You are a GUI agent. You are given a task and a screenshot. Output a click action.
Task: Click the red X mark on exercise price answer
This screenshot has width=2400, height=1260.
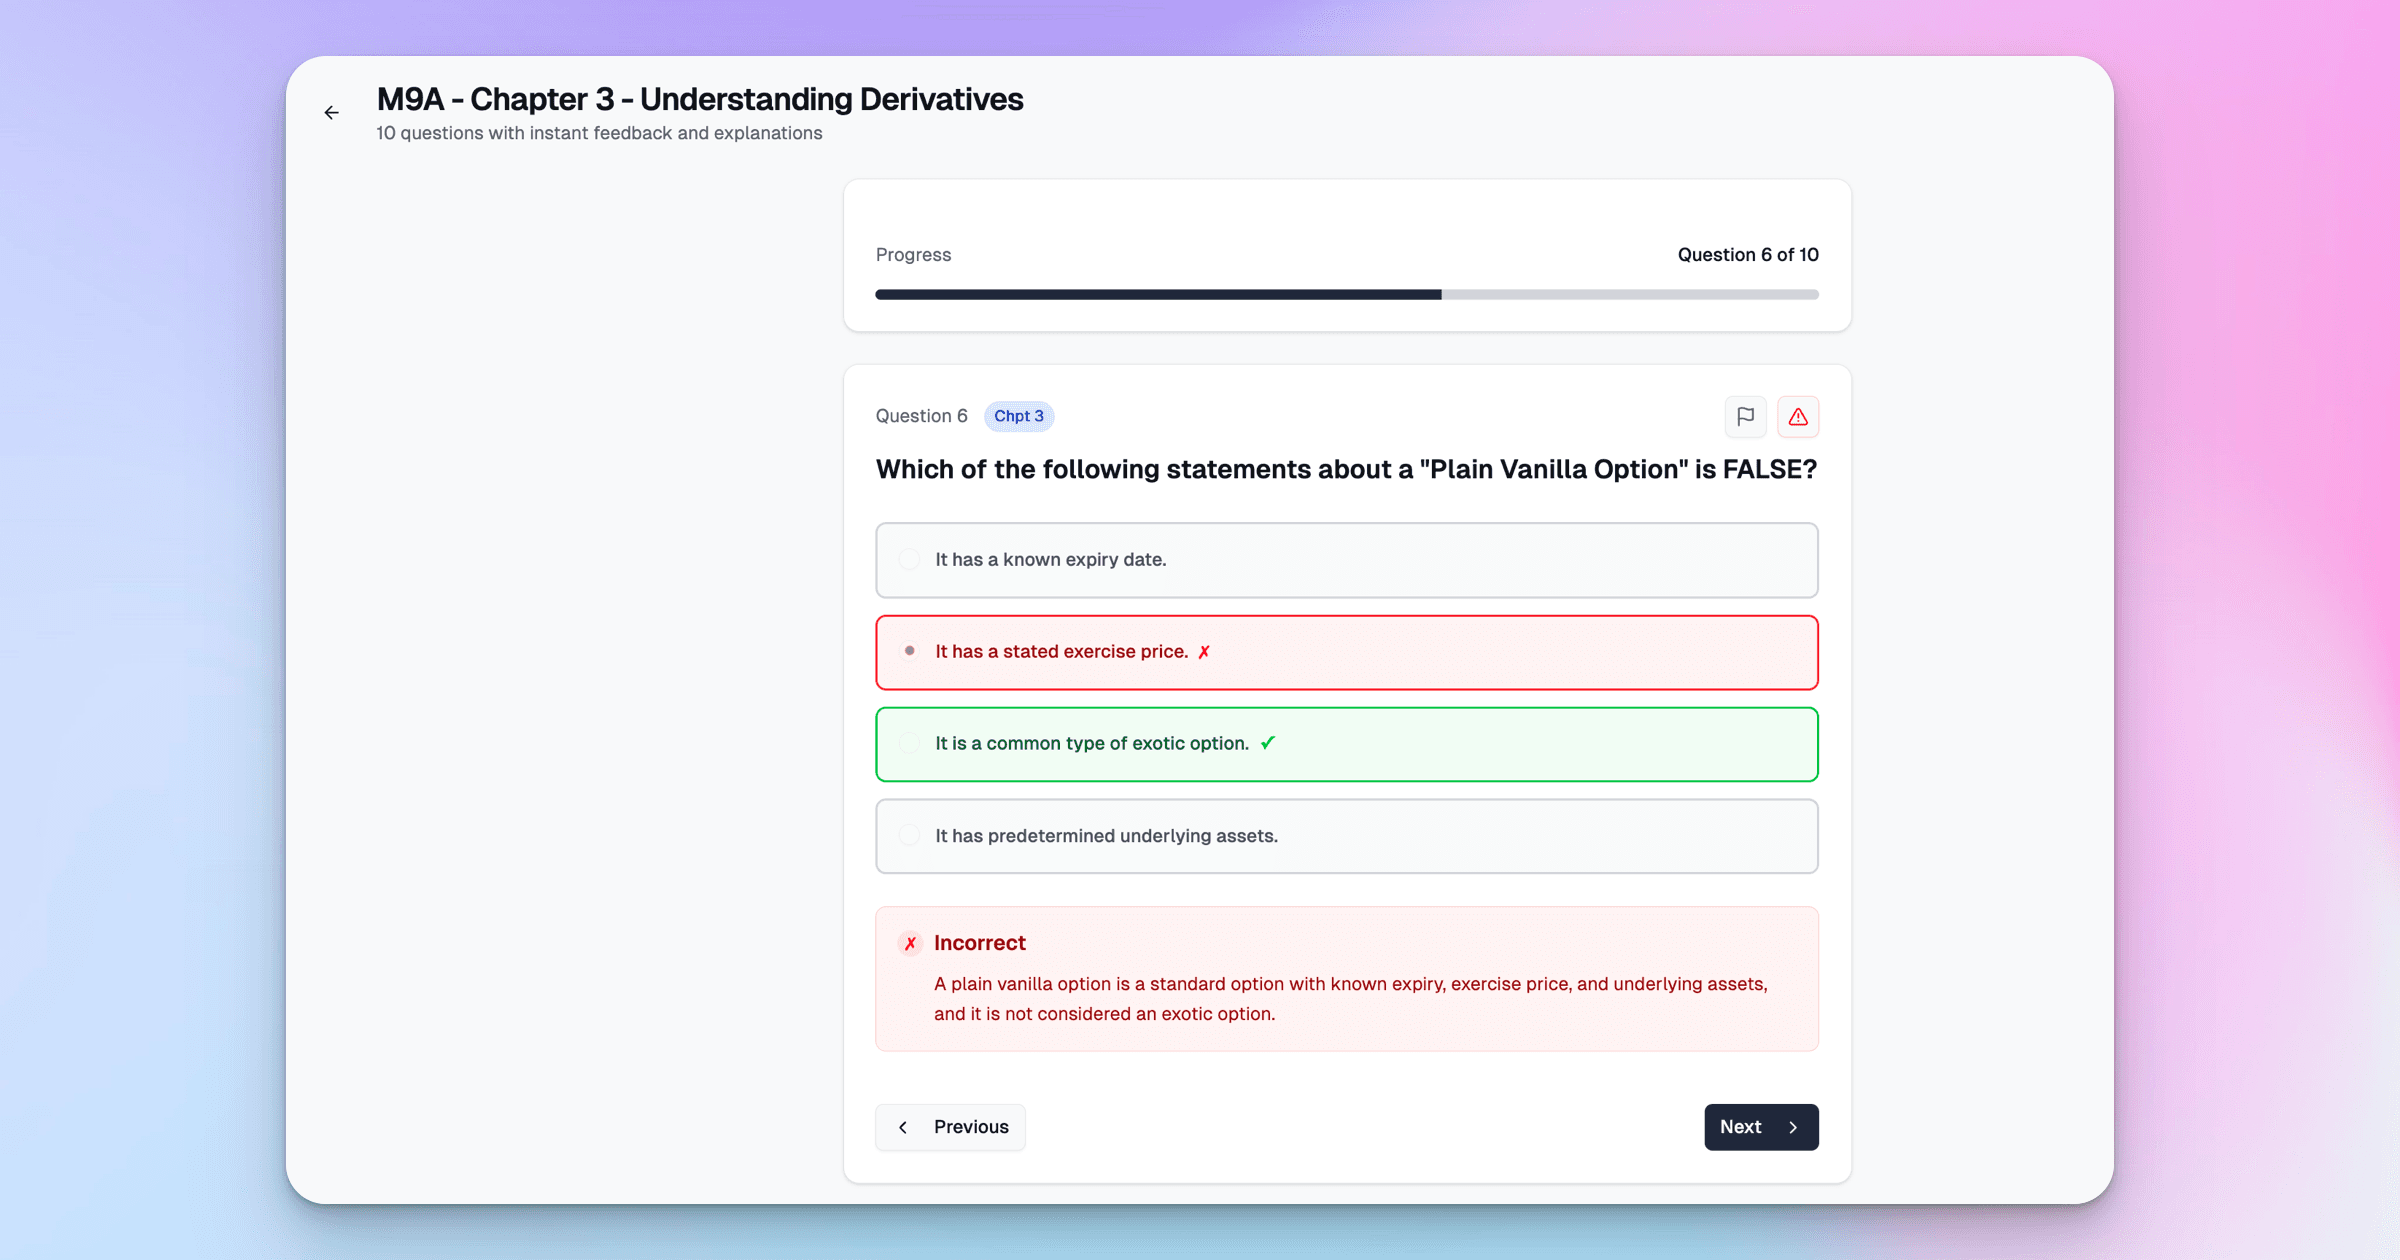(x=1204, y=652)
